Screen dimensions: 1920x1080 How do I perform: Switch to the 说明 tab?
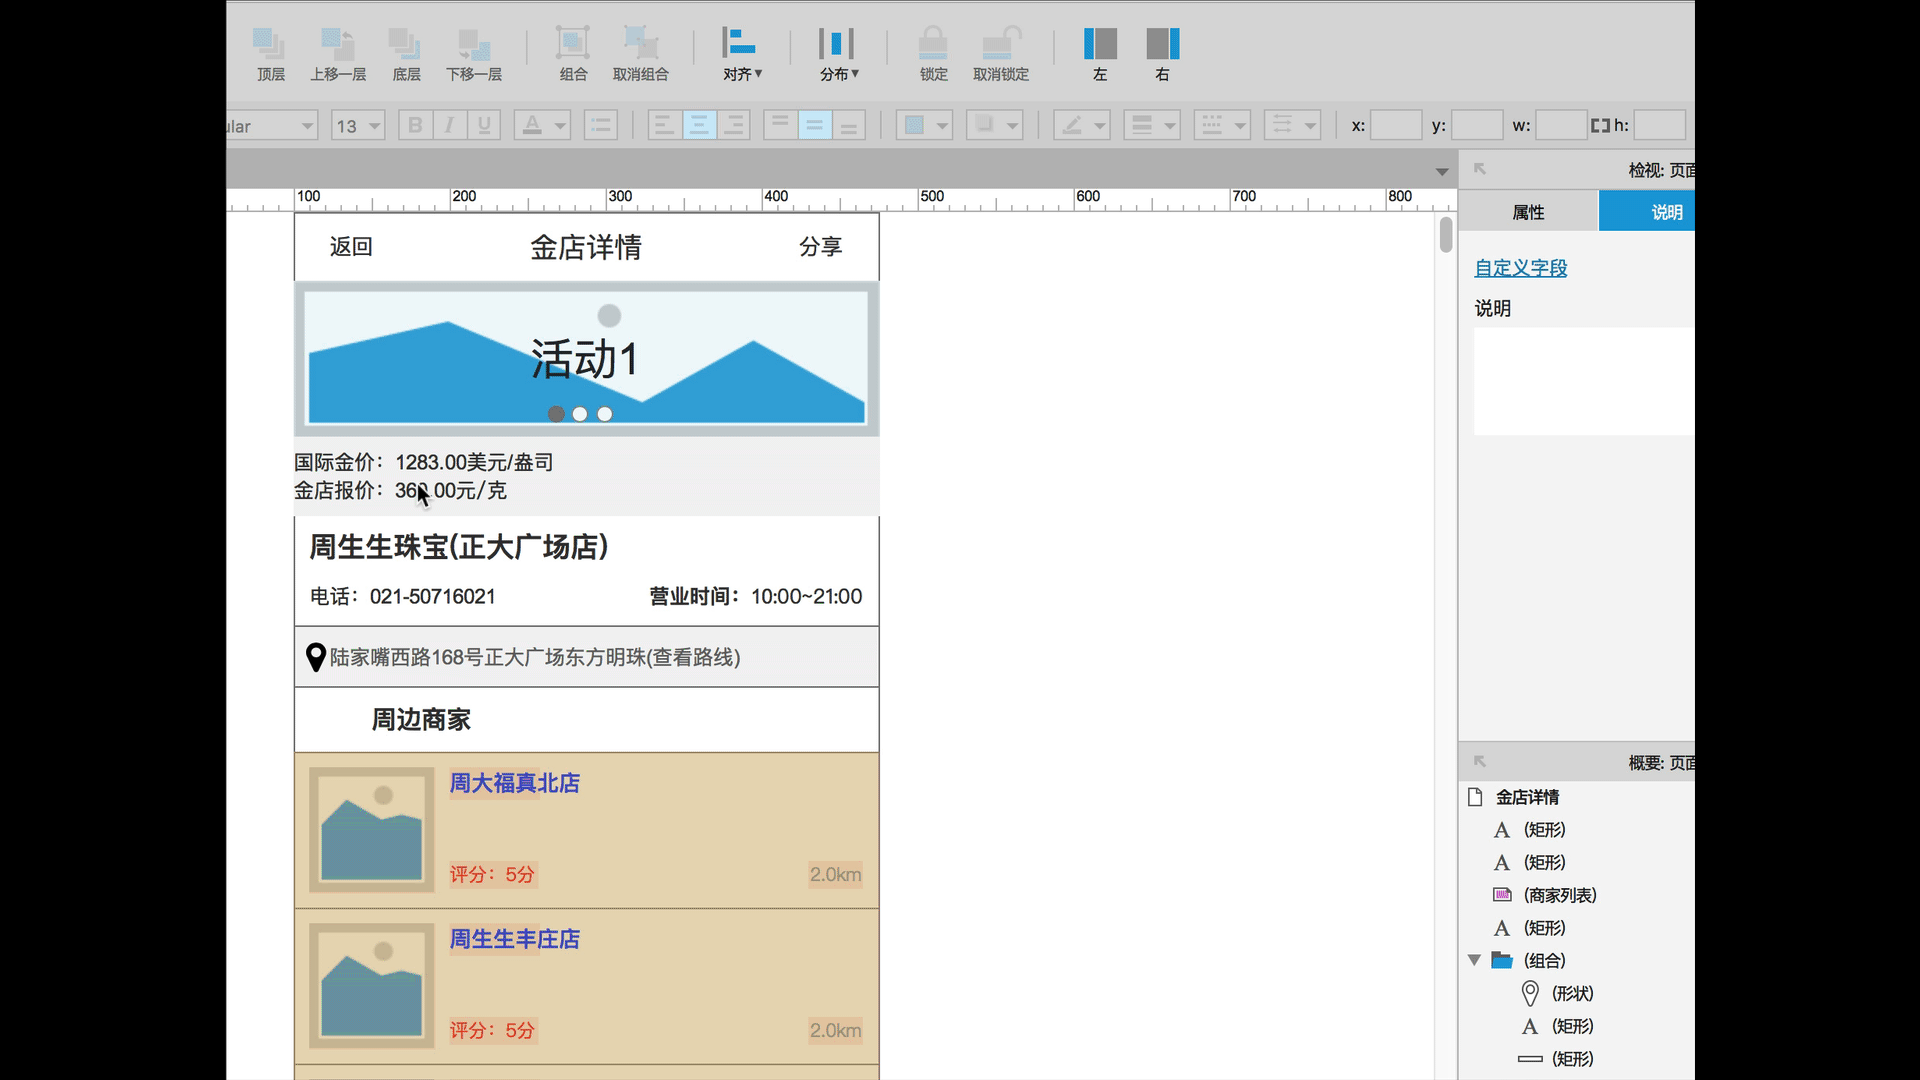[1666, 212]
